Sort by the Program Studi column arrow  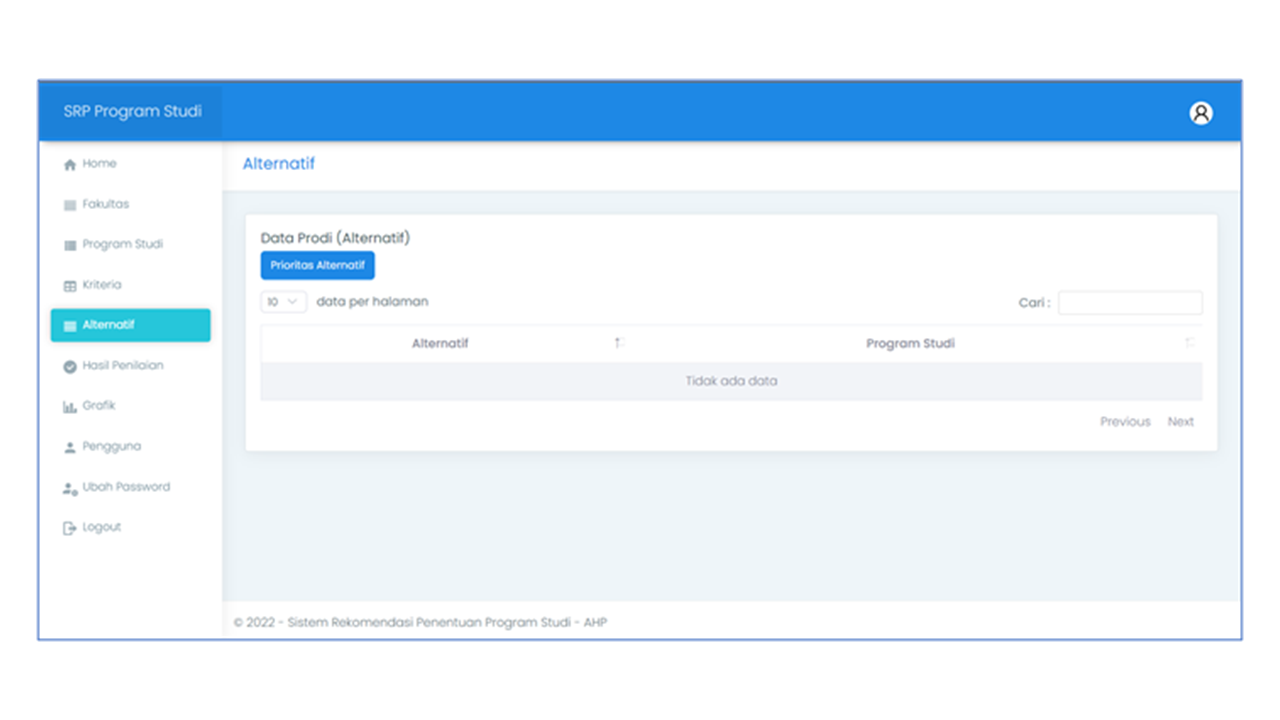(x=1189, y=343)
